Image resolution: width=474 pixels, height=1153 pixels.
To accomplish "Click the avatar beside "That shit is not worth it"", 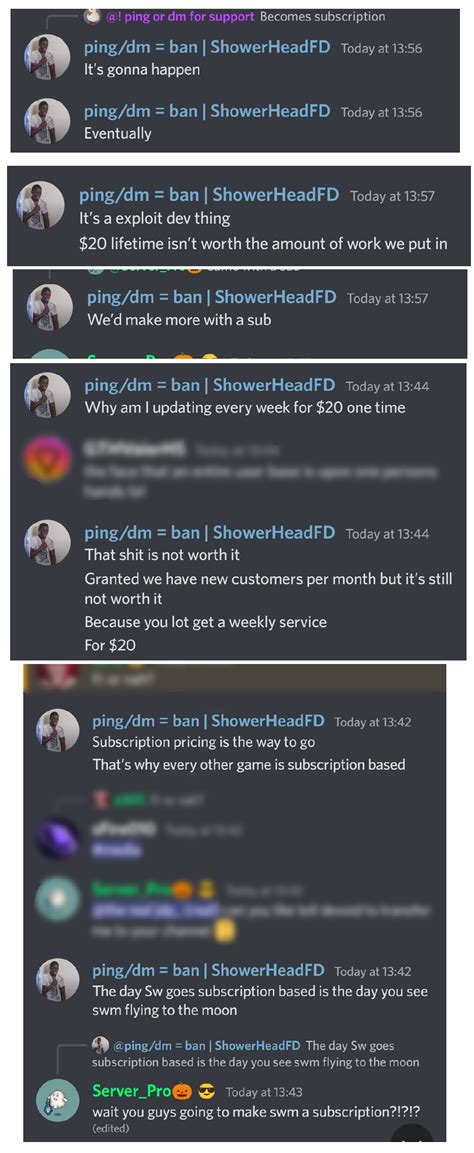I will coord(48,542).
